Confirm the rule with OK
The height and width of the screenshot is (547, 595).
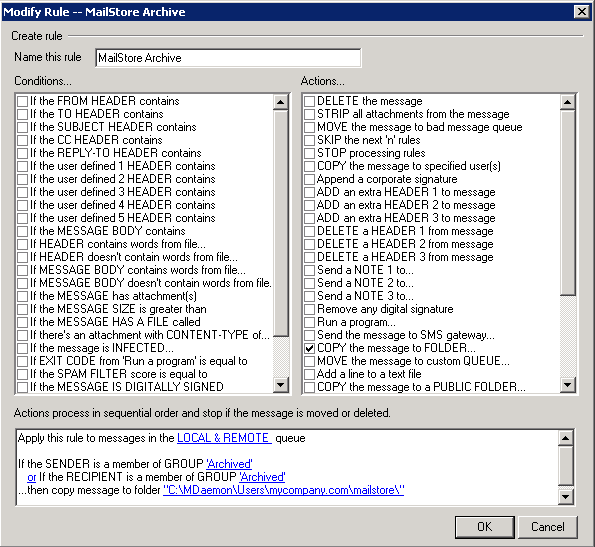coord(485,527)
